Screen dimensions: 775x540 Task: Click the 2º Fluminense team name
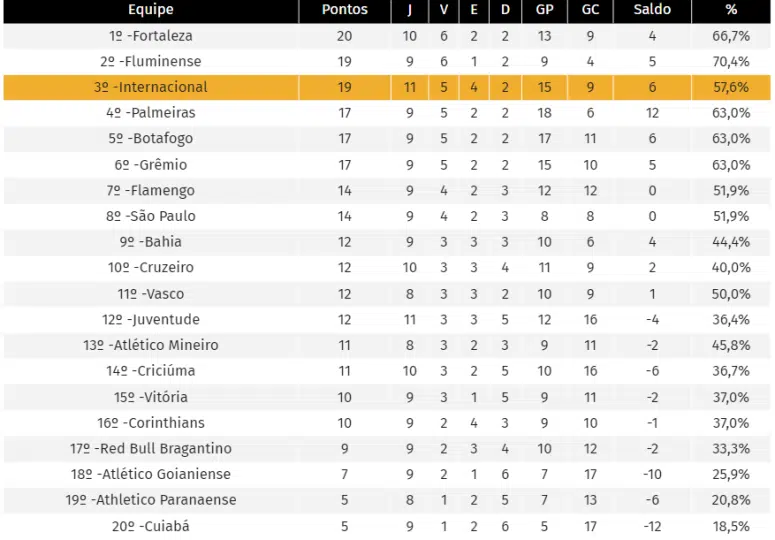(151, 62)
